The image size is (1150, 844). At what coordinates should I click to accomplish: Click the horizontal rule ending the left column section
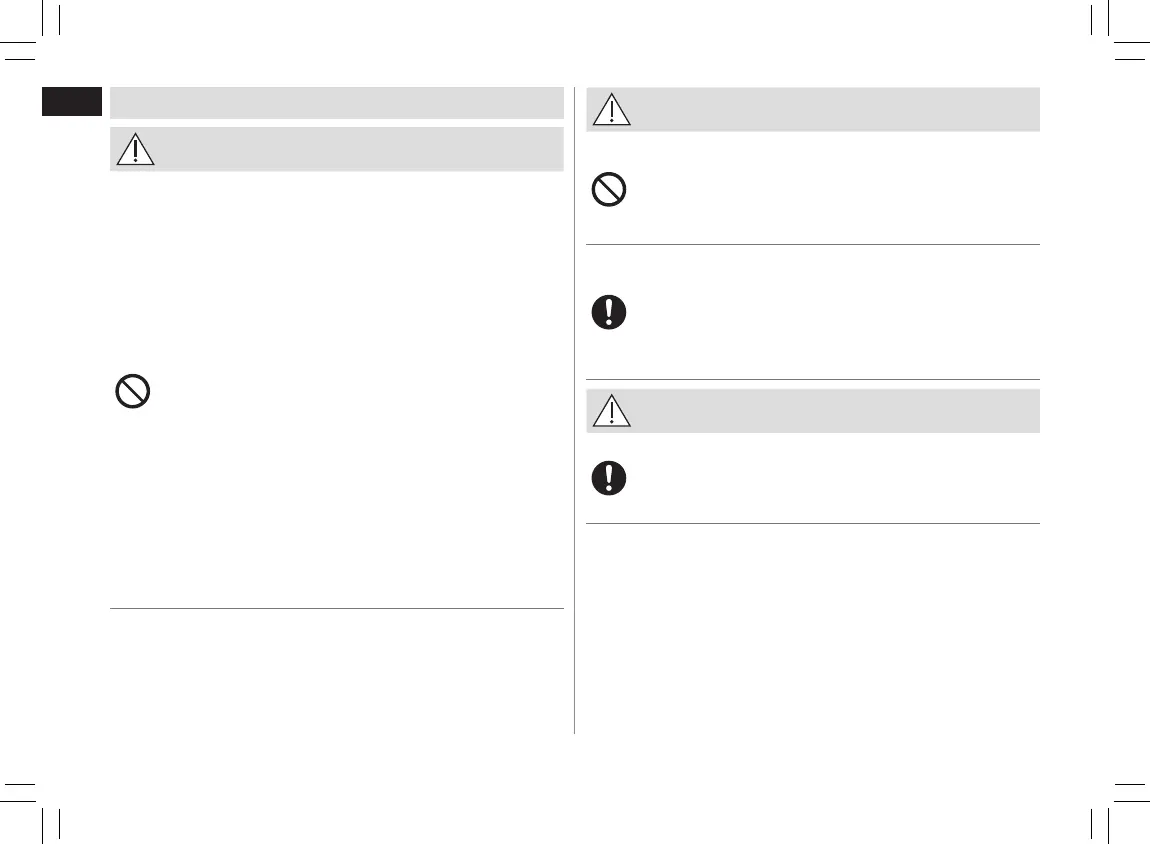click(x=336, y=608)
